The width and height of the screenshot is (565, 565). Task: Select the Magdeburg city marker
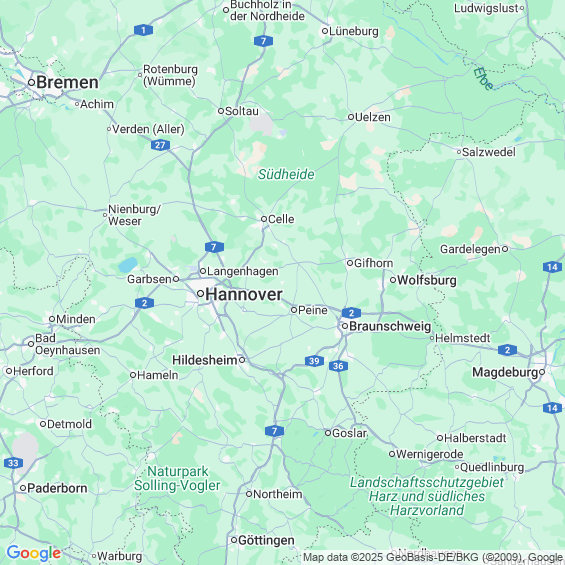[542, 372]
